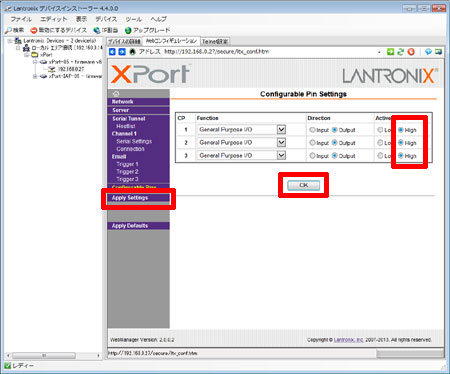Click the monitor icon at address bar end
This screenshot has width=450, height=374.
[x=438, y=52]
